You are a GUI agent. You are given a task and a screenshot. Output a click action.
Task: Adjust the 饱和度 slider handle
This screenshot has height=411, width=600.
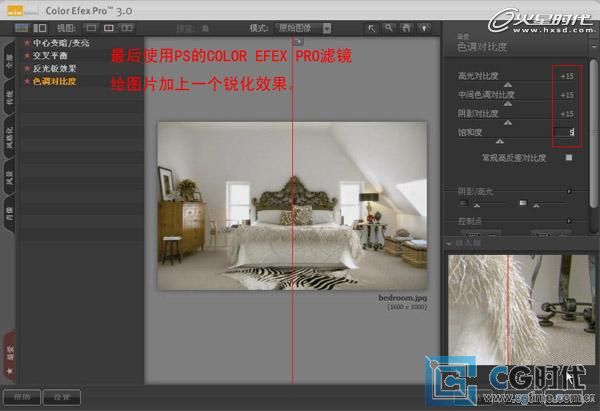pos(499,141)
